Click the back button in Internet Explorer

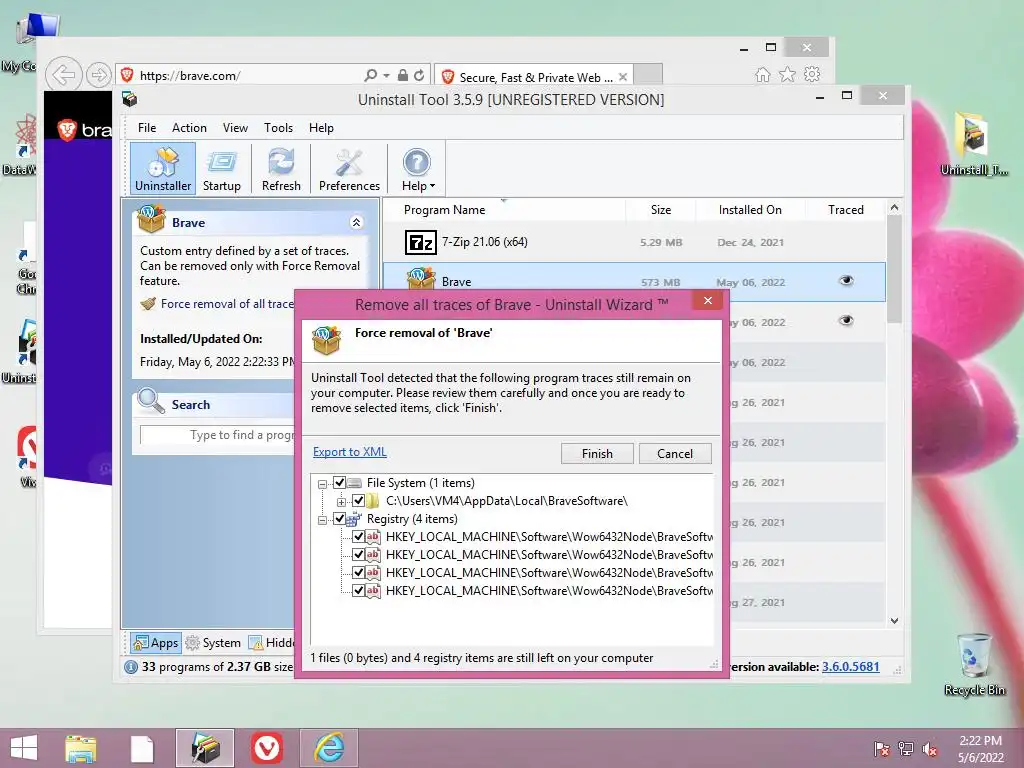tap(63, 74)
